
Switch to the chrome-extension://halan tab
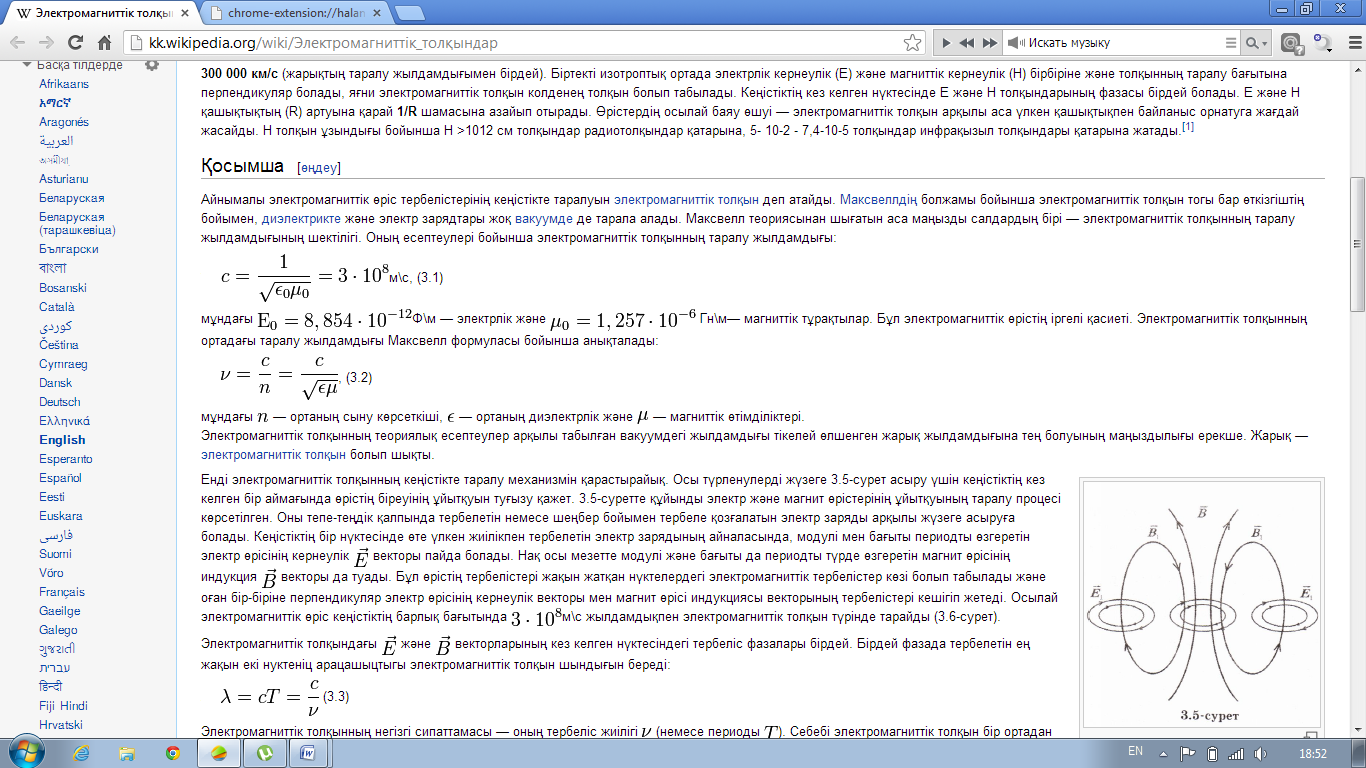coord(295,14)
